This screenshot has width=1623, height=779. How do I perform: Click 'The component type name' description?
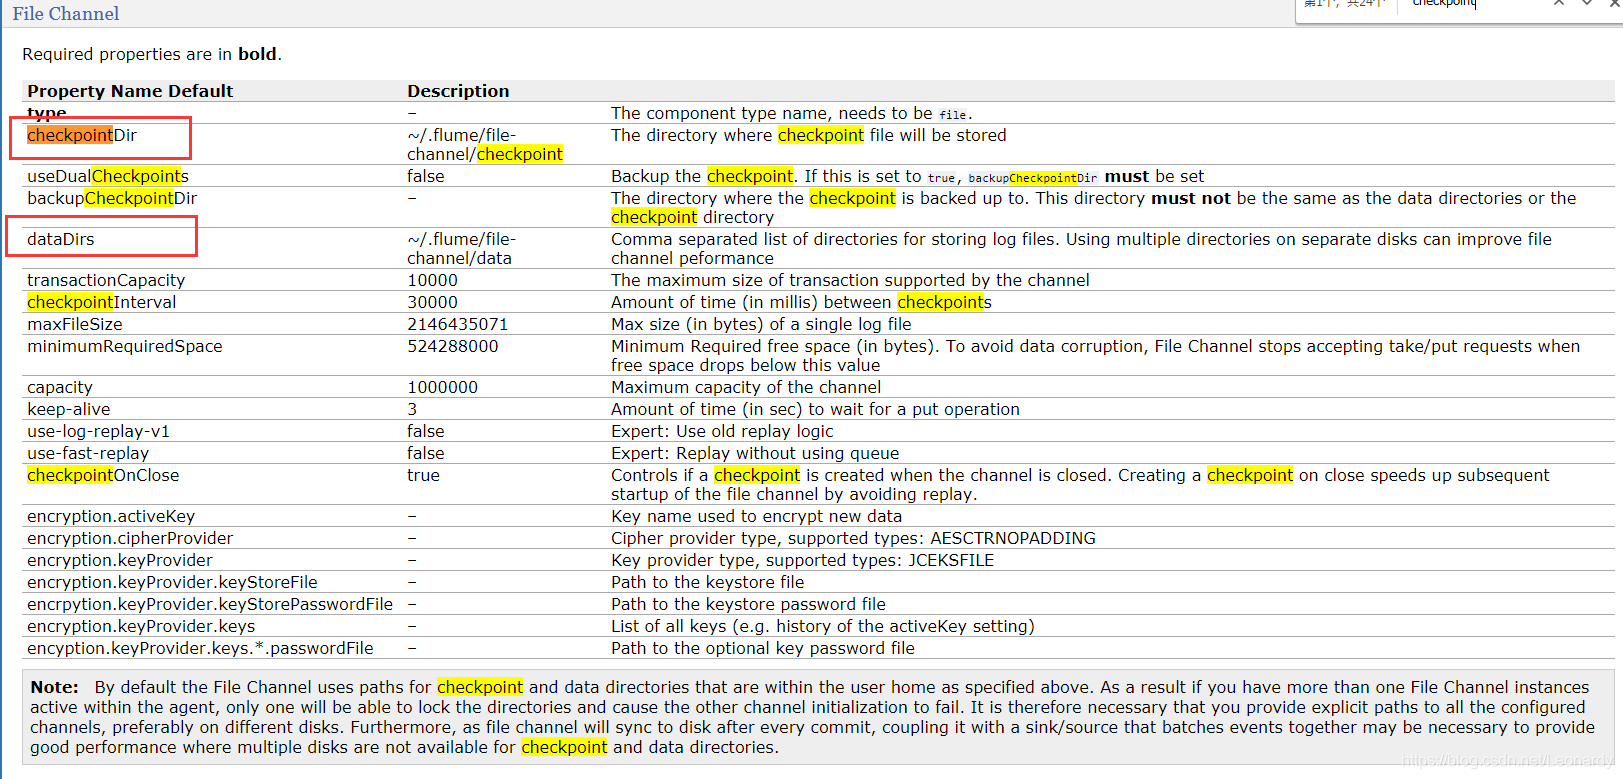(x=791, y=113)
